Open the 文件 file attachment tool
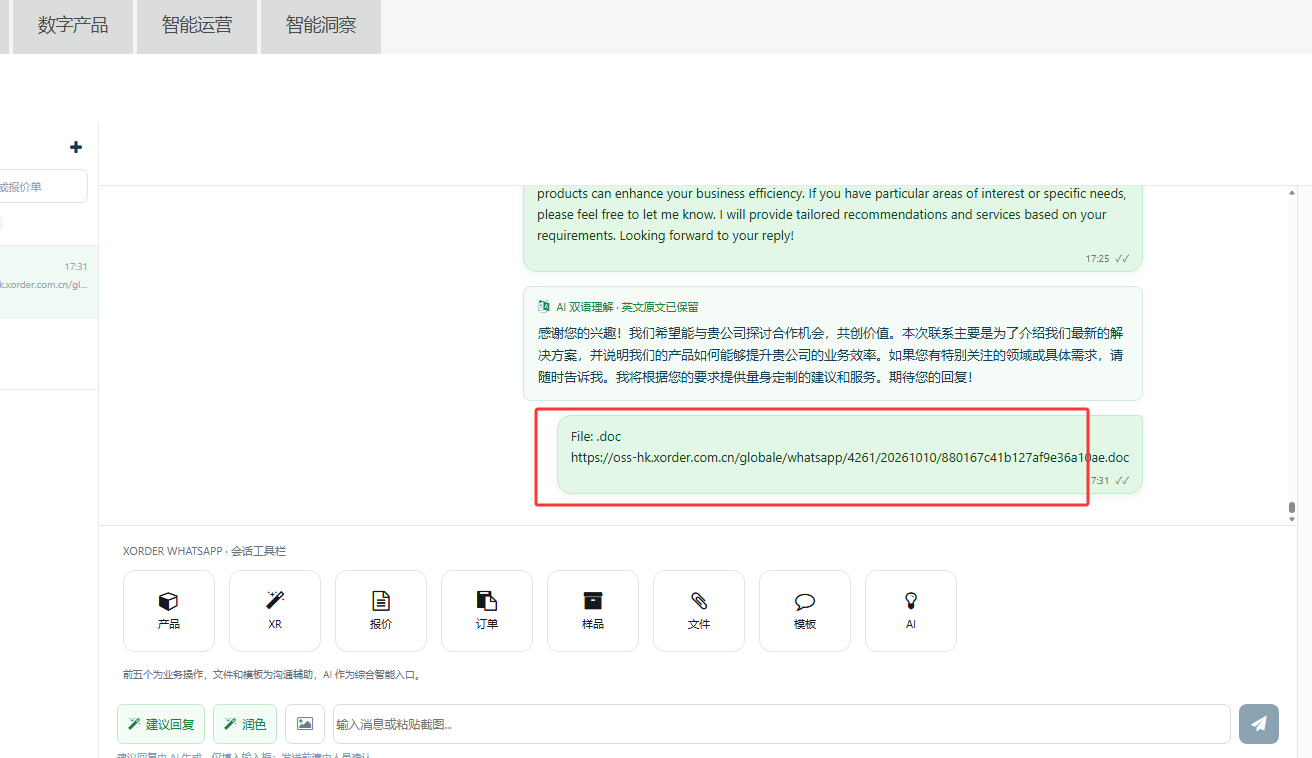Viewport: 1312px width, 758px height. pos(699,611)
